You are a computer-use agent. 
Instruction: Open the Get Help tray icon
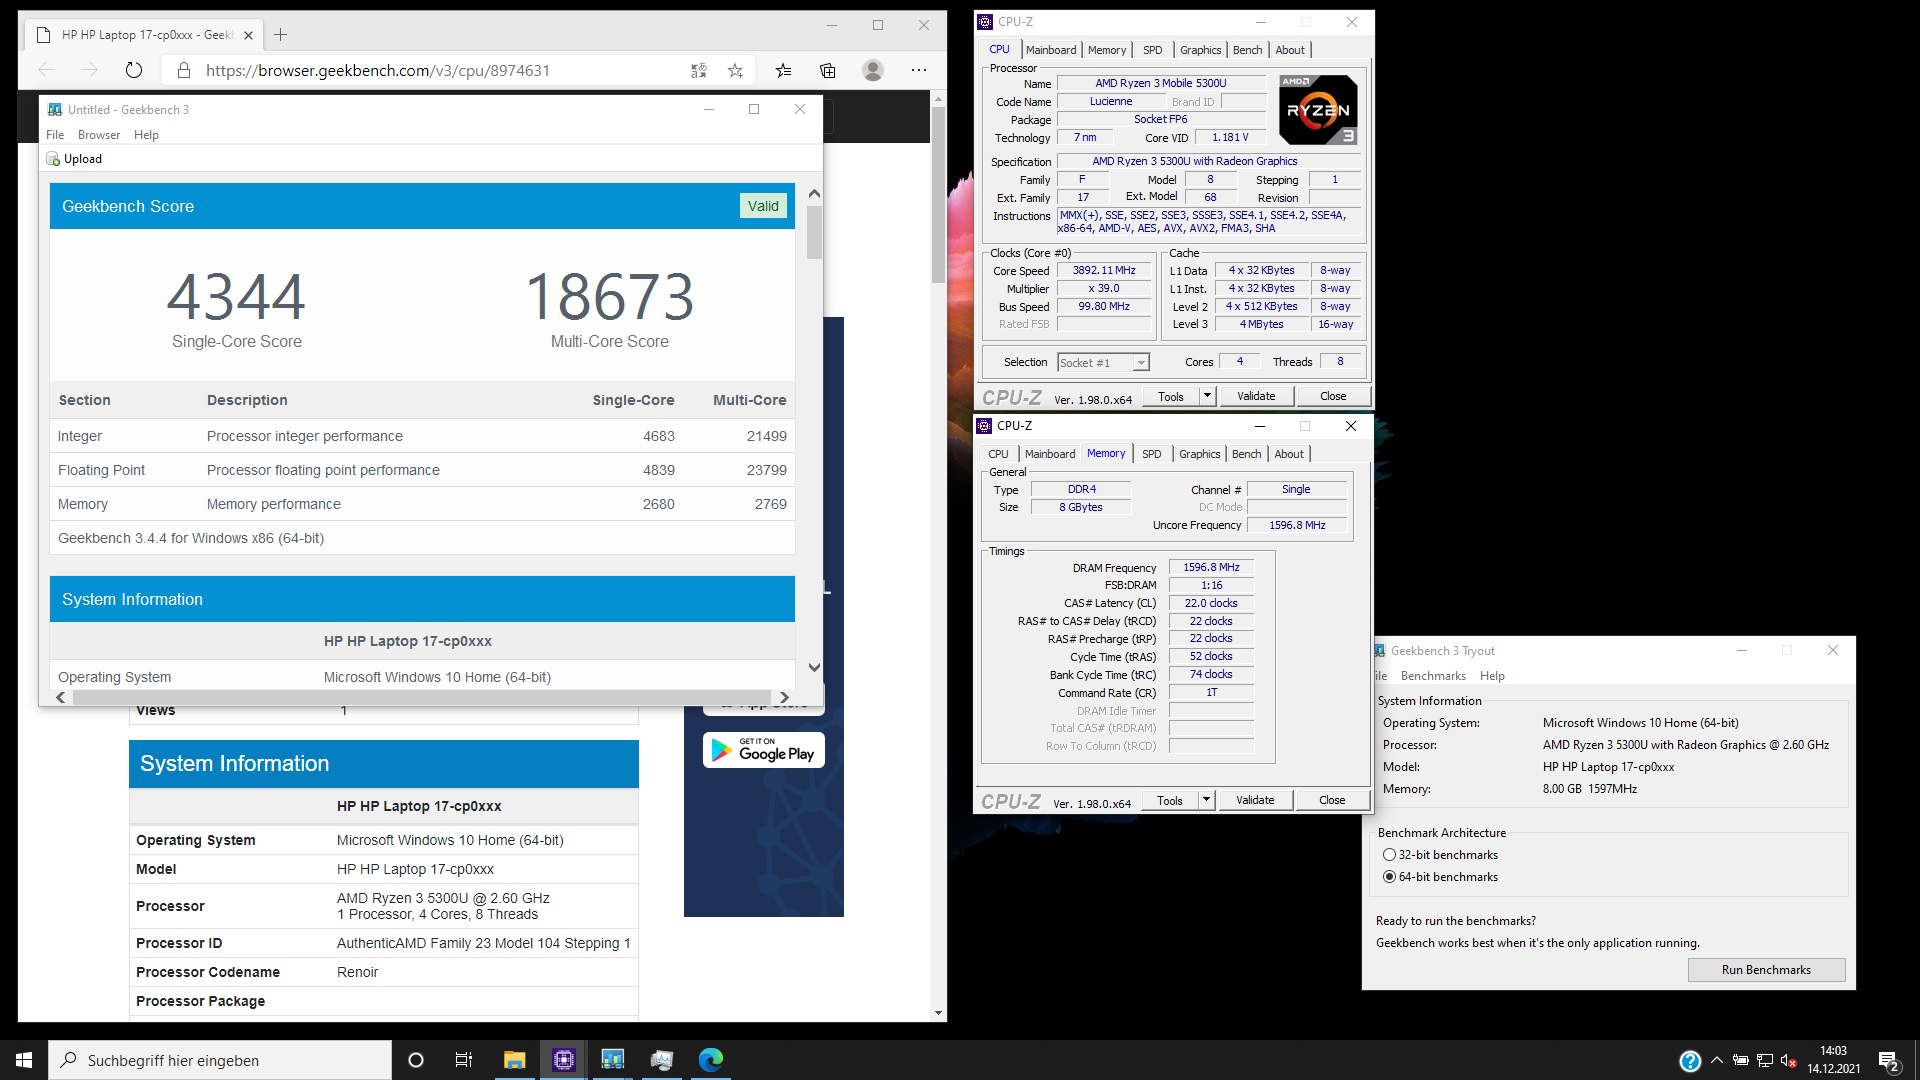pos(1690,1061)
